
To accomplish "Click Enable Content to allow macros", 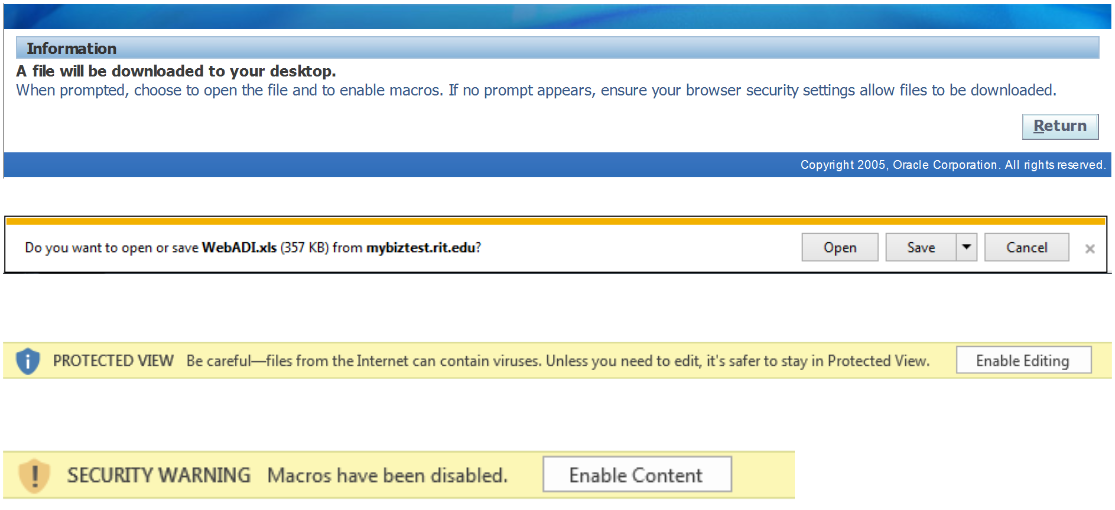I will coord(636,475).
